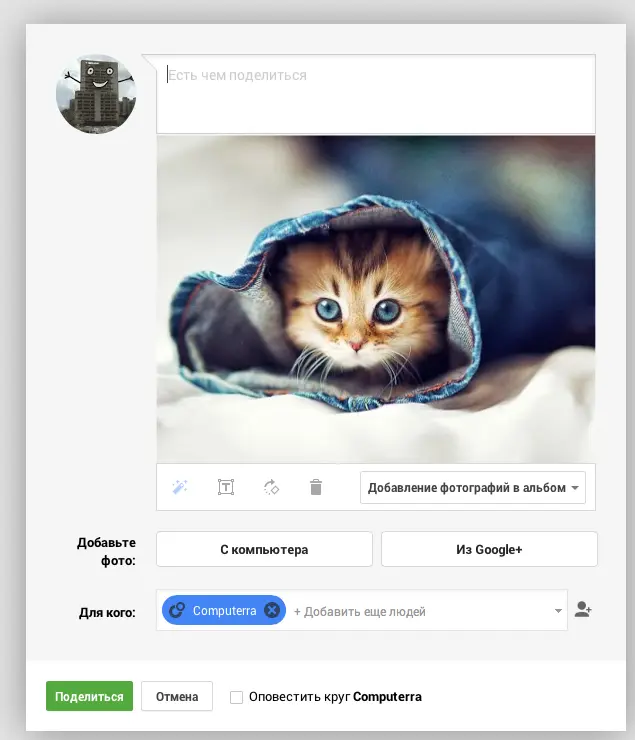Click the Есть чем поделиться text field
This screenshot has height=740, width=635.
[375, 93]
